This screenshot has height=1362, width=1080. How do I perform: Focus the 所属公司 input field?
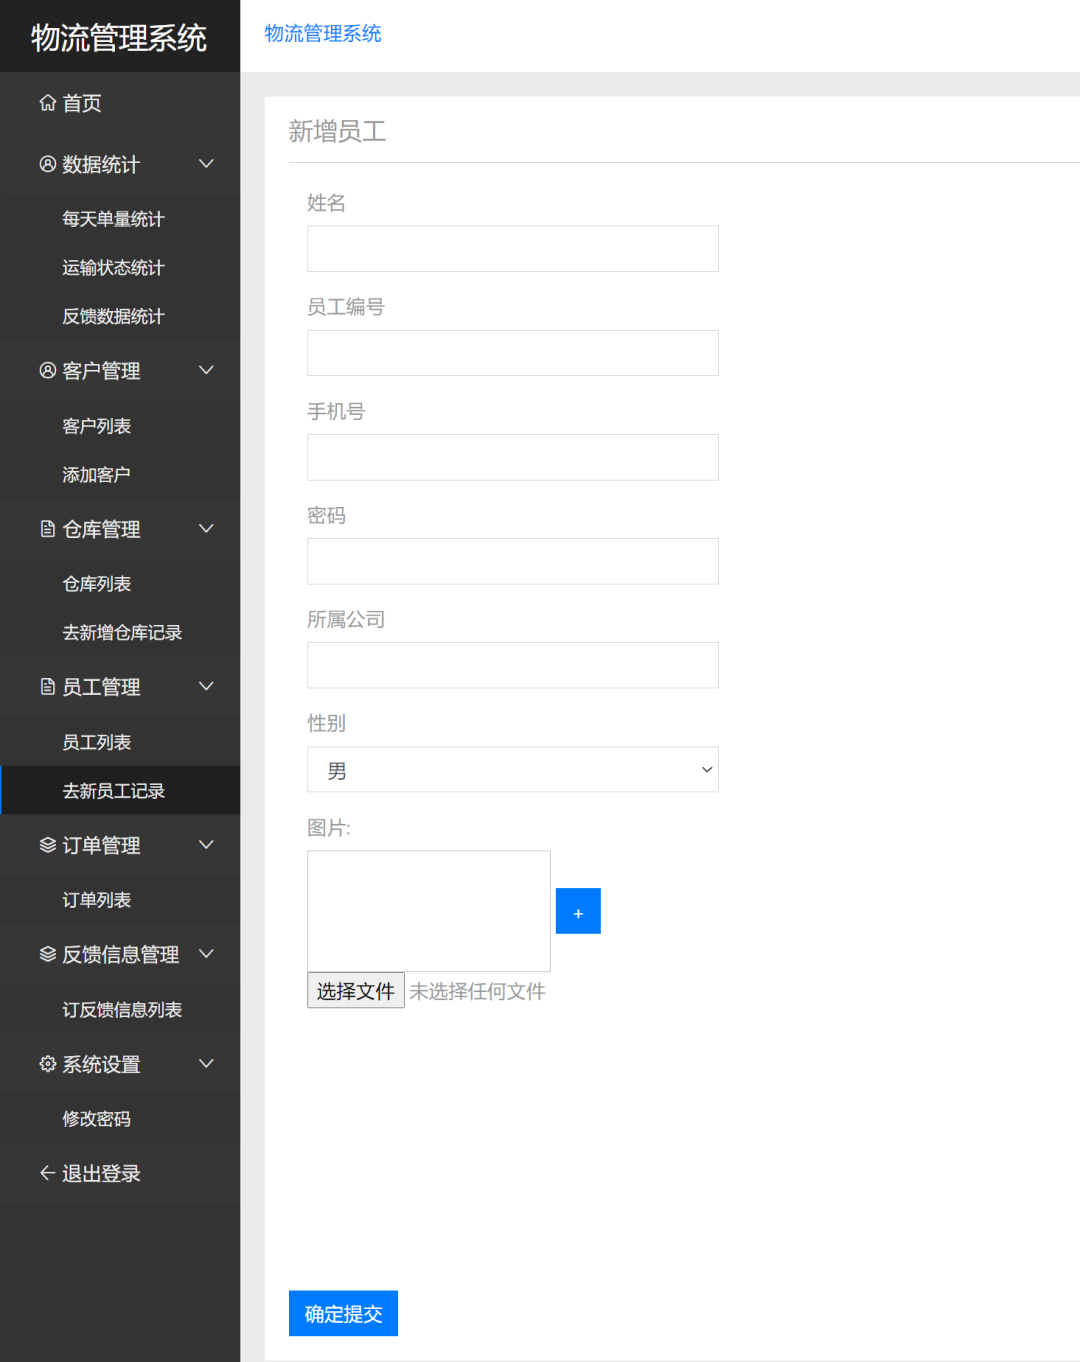pos(512,665)
